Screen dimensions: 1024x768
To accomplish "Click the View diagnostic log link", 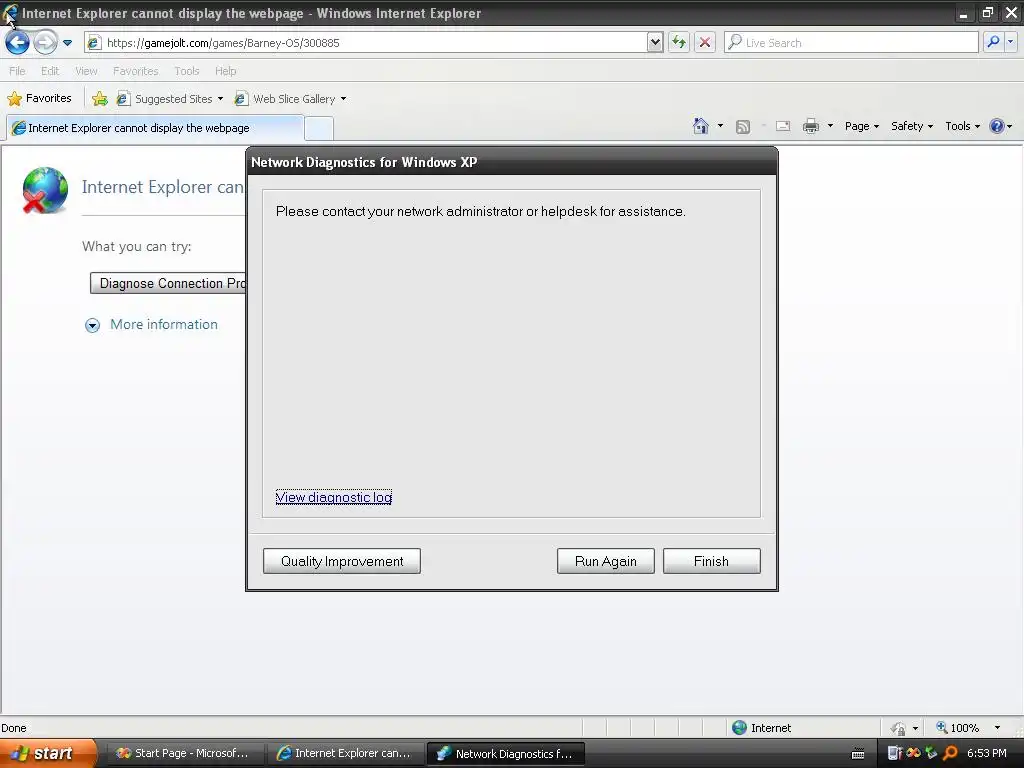I will click(x=334, y=498).
